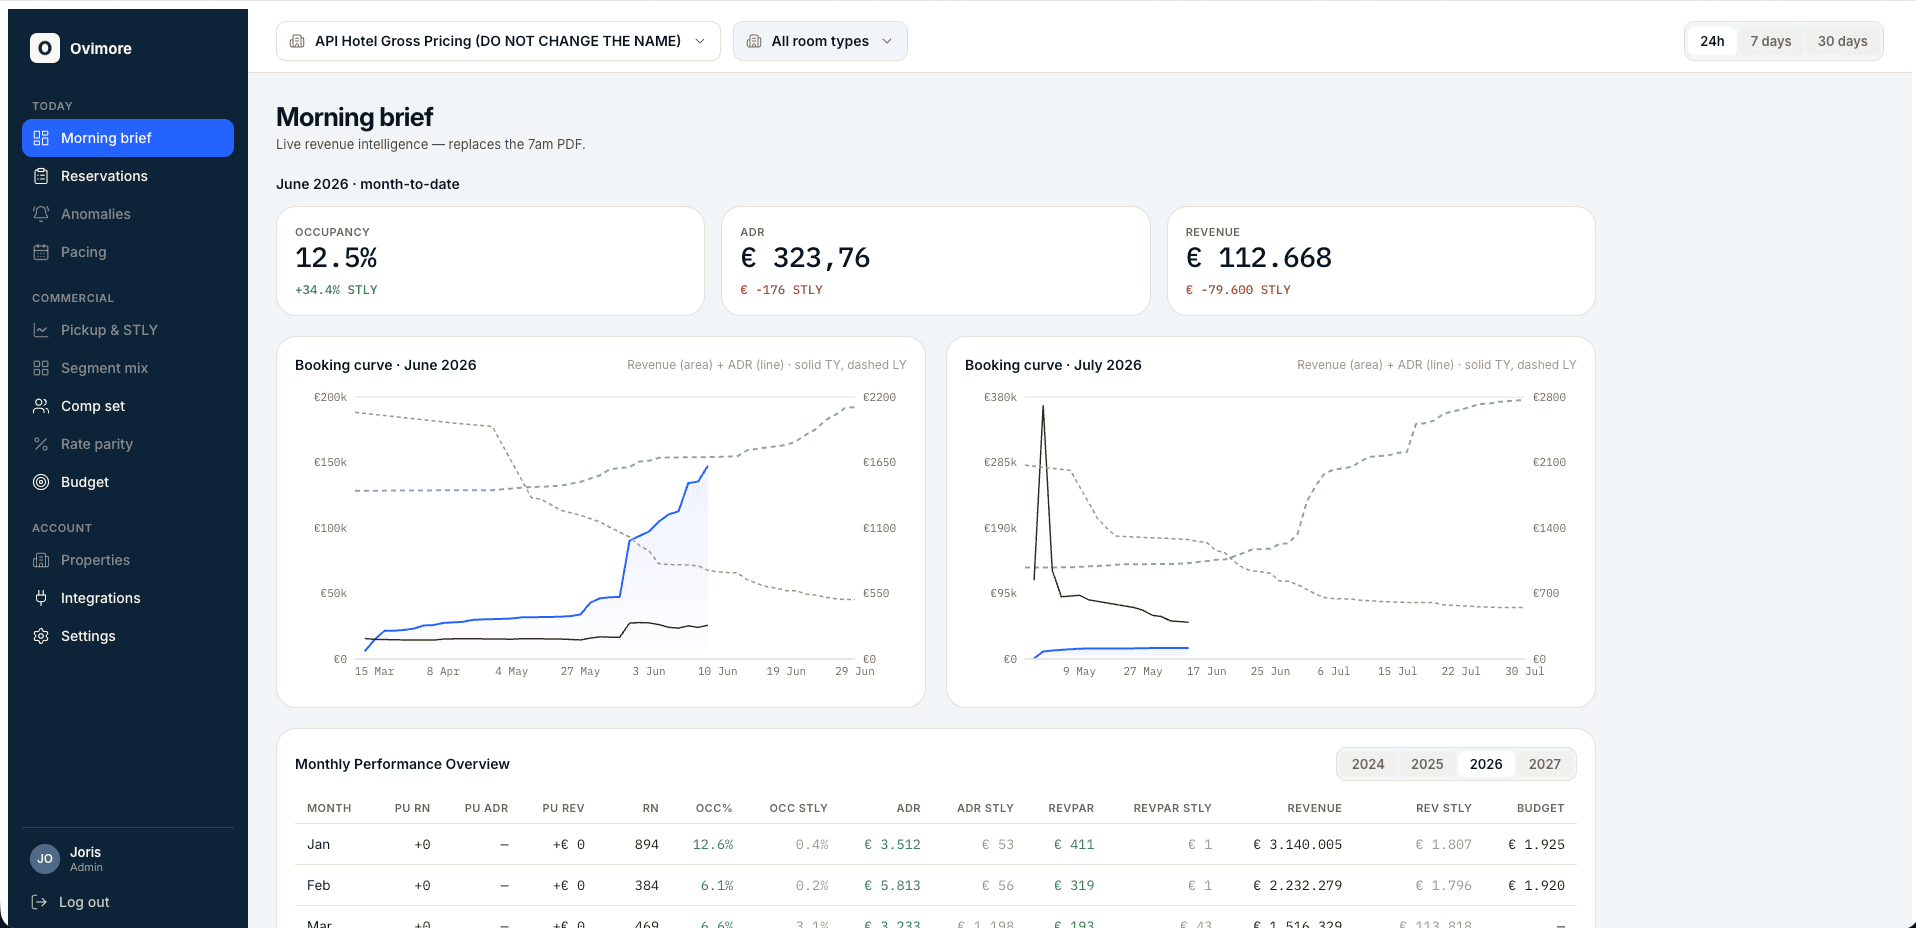
Task: Click the Booking curve July 2026 title
Action: click(1053, 365)
